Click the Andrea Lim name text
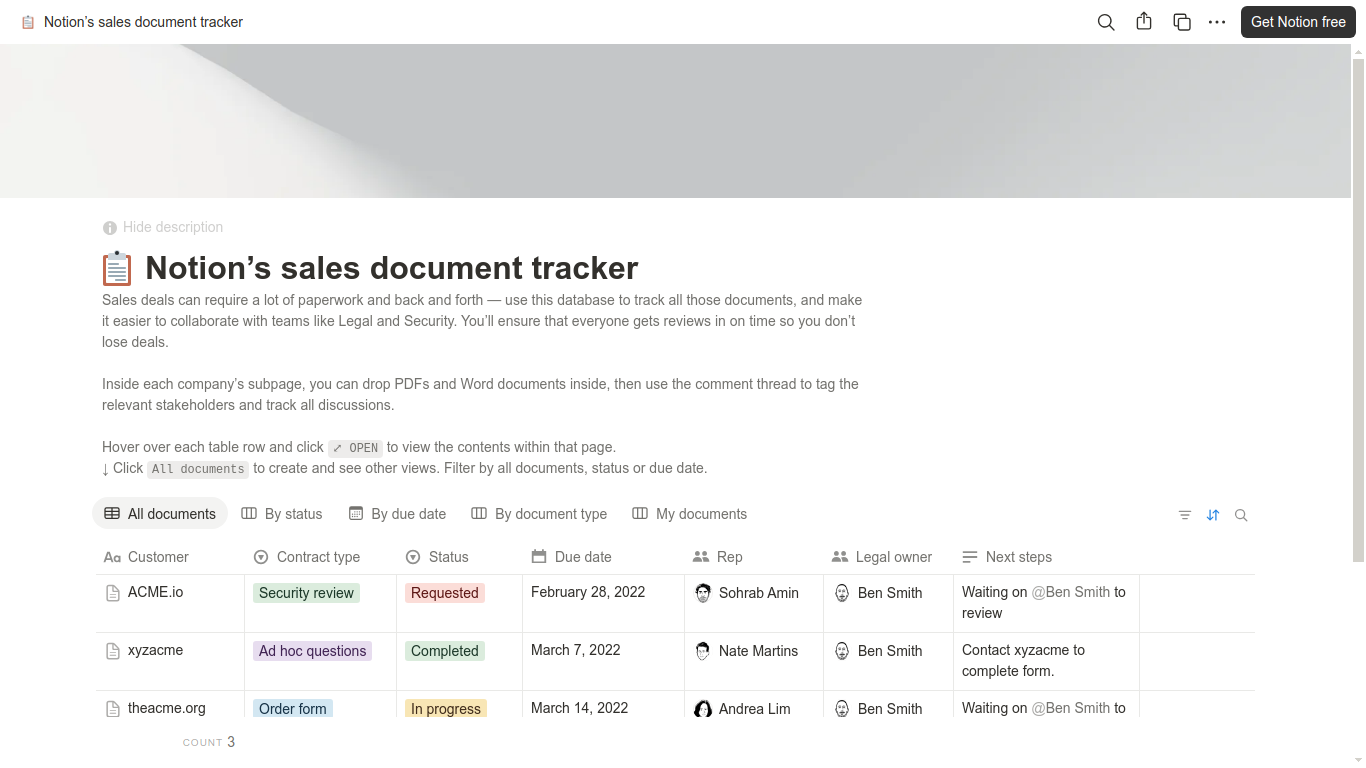Viewport: 1366px width, 768px height. (x=755, y=709)
